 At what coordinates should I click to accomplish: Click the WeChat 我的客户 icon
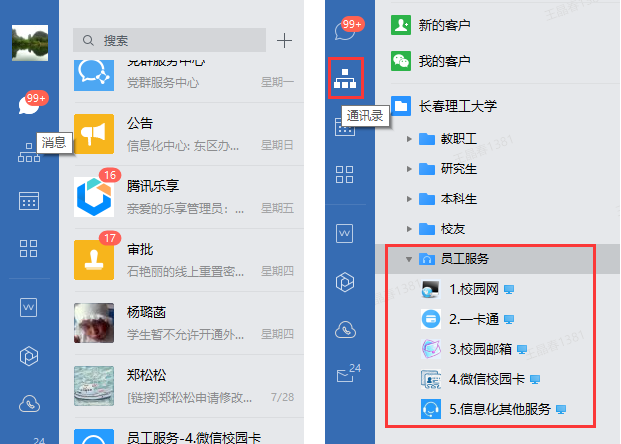[401, 61]
